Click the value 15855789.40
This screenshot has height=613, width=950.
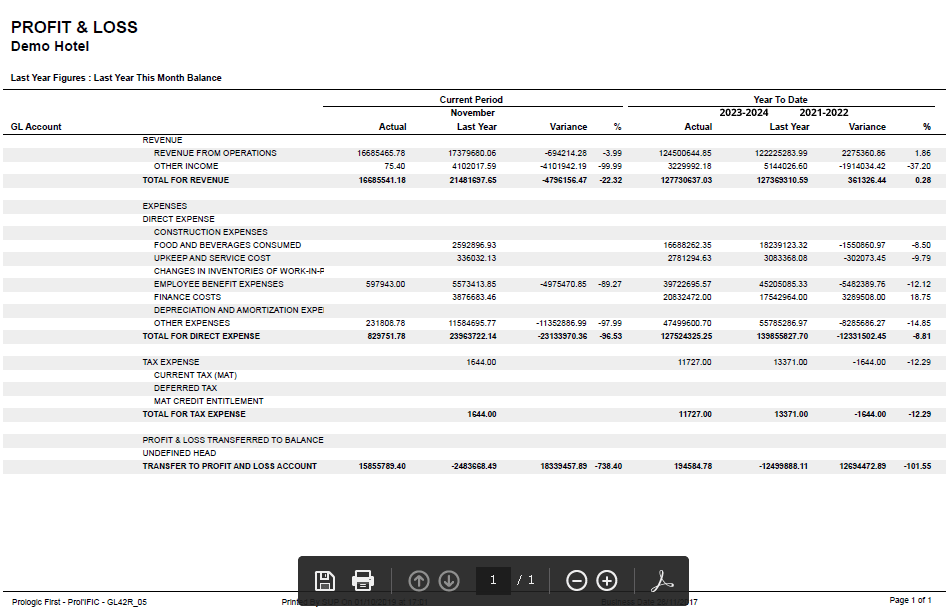pos(382,466)
